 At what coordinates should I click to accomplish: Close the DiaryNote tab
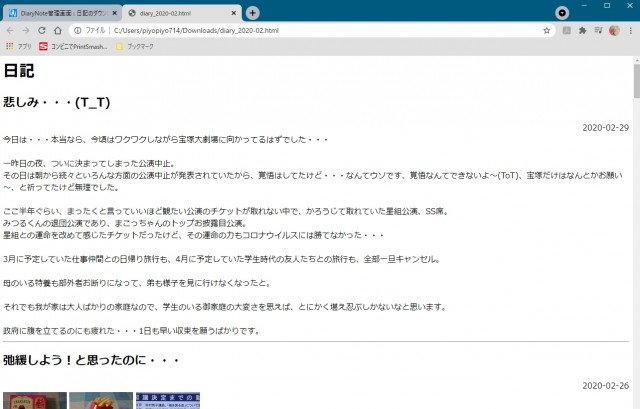[115, 13]
